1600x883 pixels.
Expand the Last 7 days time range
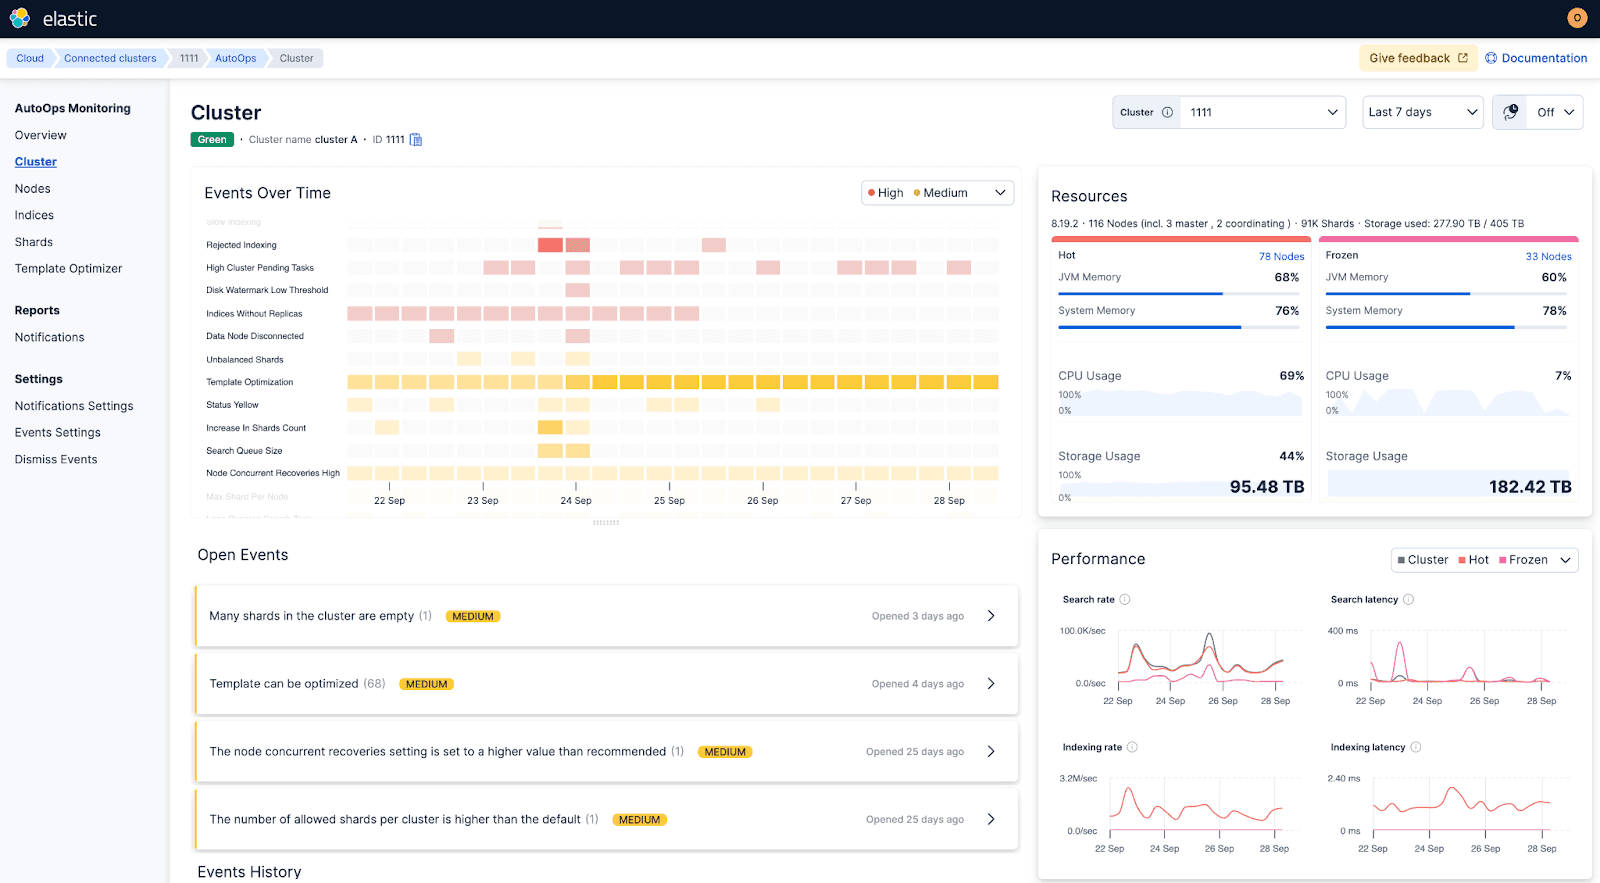(1422, 113)
